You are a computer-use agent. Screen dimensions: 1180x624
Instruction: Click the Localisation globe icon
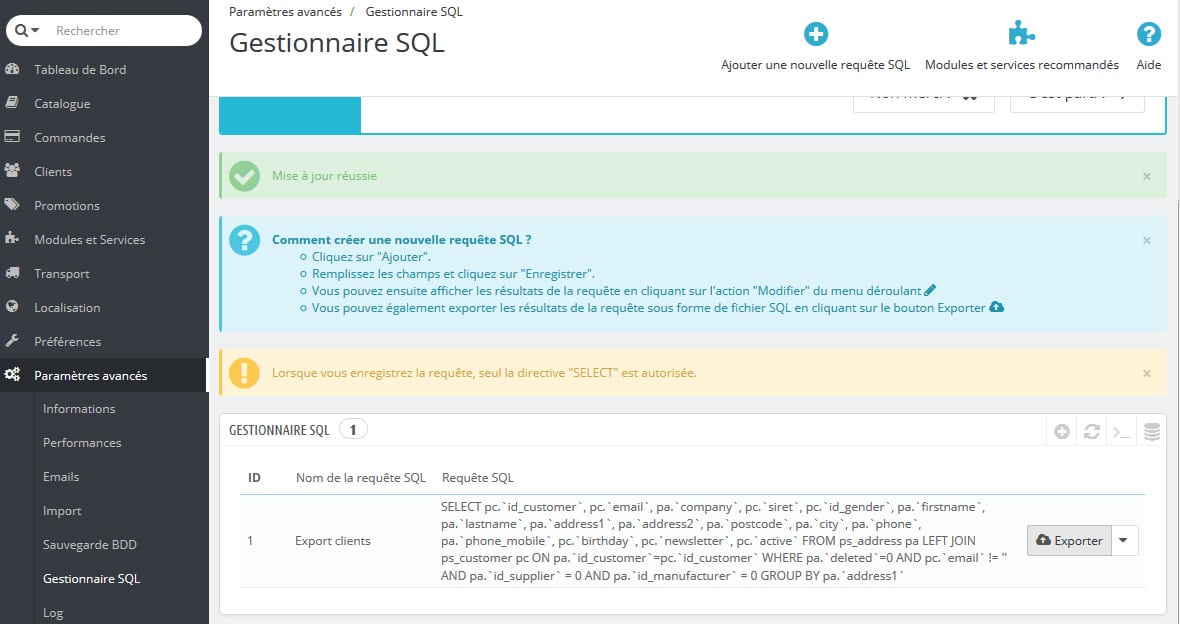point(12,306)
